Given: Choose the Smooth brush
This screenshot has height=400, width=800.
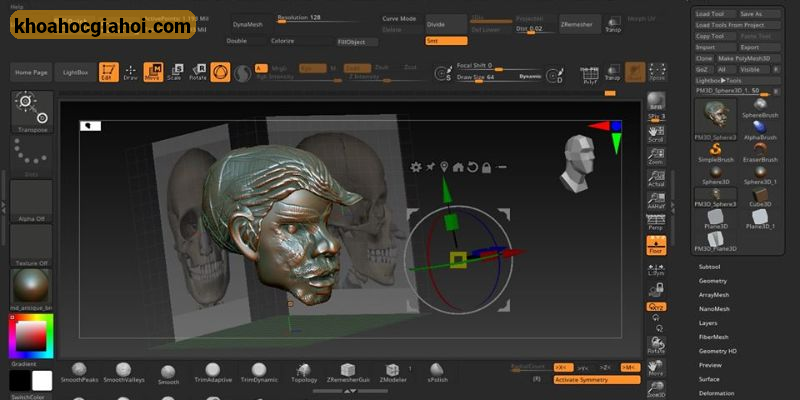Looking at the screenshot, I should coord(168,374).
